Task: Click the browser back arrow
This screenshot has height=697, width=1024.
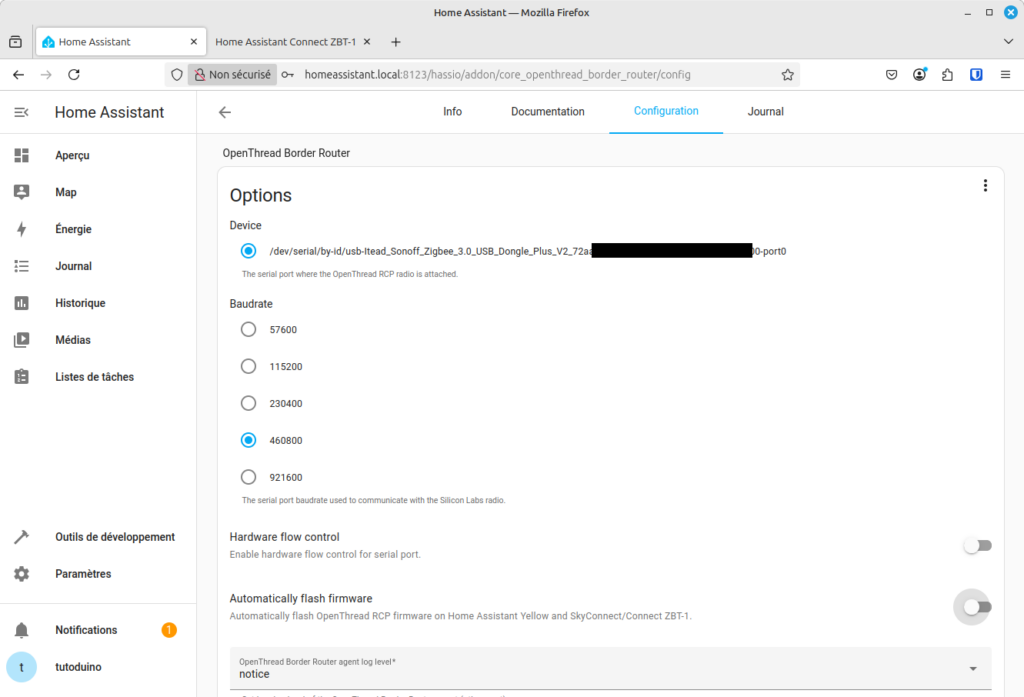Action: [18, 74]
